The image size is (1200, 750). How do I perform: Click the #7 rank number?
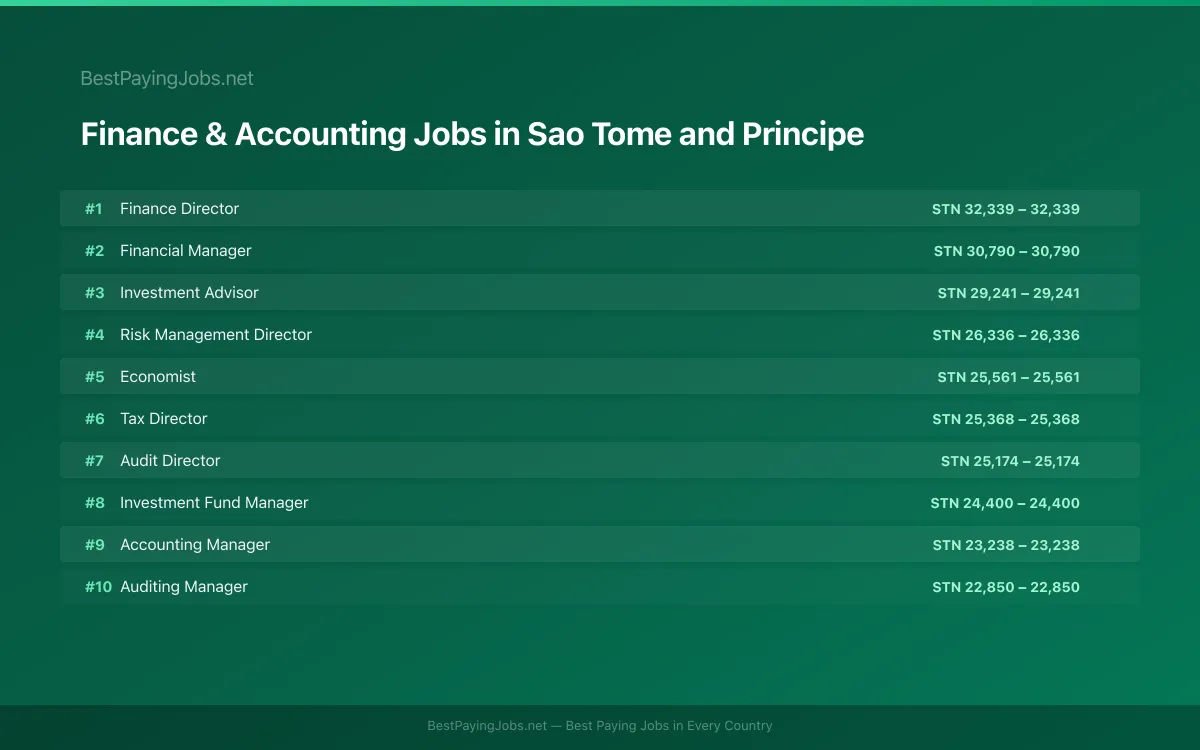94,460
